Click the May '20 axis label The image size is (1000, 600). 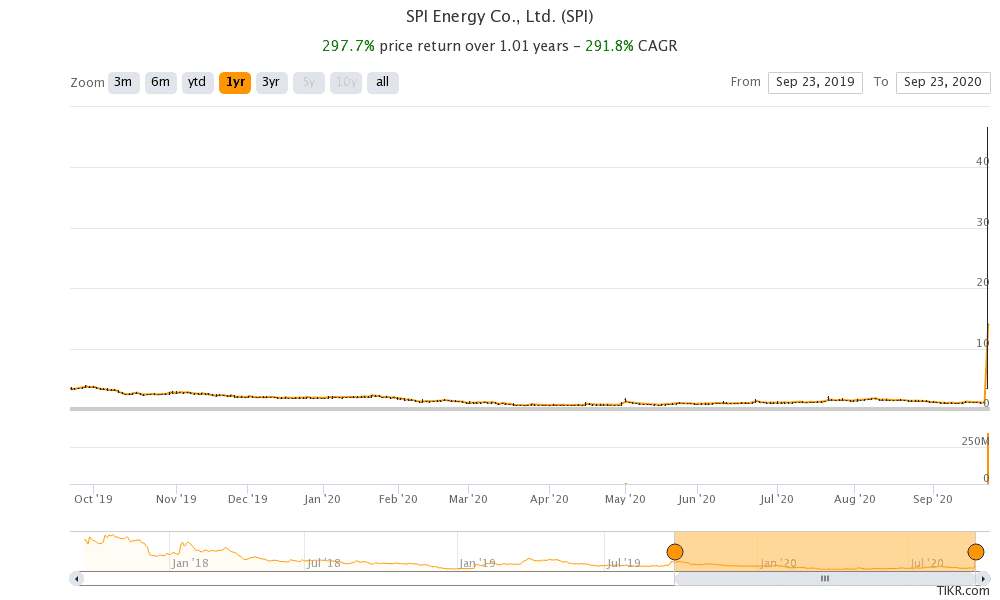(625, 499)
